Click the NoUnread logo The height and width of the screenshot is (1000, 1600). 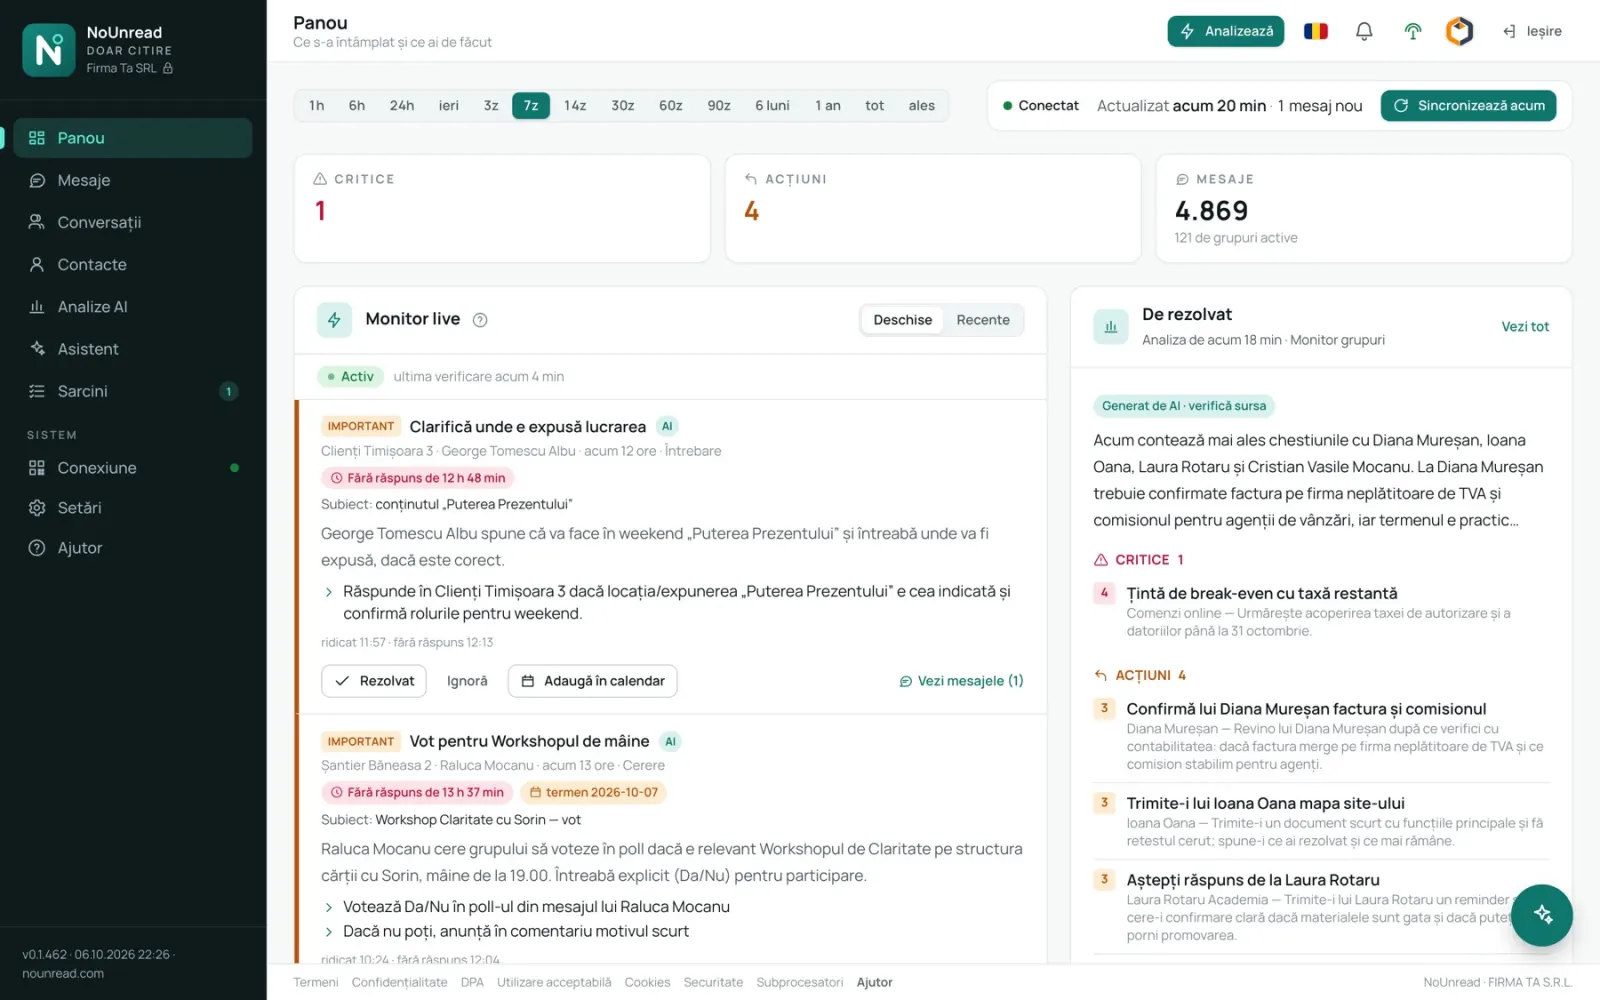[x=49, y=50]
